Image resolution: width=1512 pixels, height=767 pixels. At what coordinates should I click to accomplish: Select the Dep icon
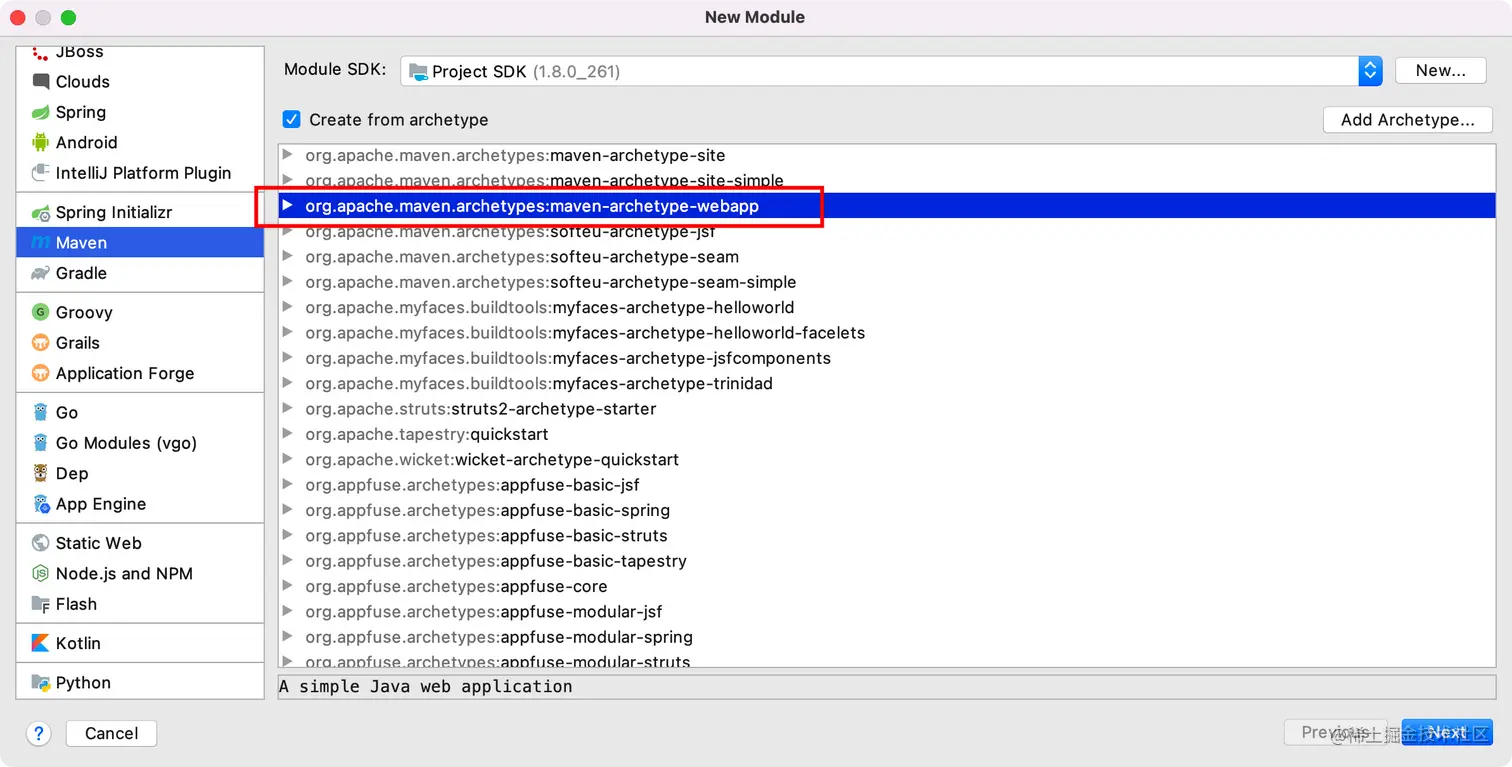pyautogui.click(x=40, y=473)
